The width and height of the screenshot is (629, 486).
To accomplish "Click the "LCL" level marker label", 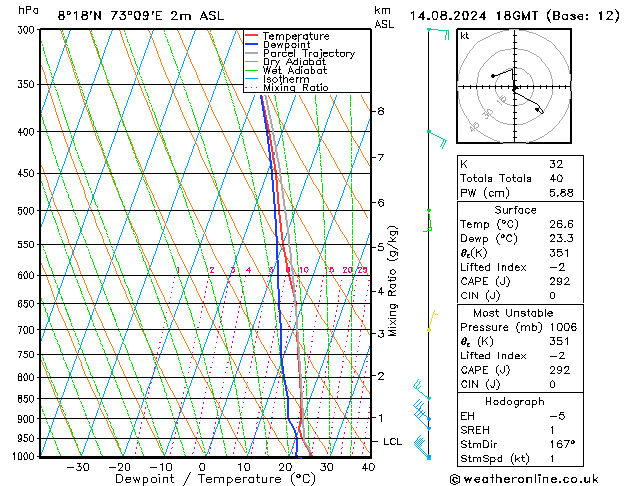I will [392, 441].
